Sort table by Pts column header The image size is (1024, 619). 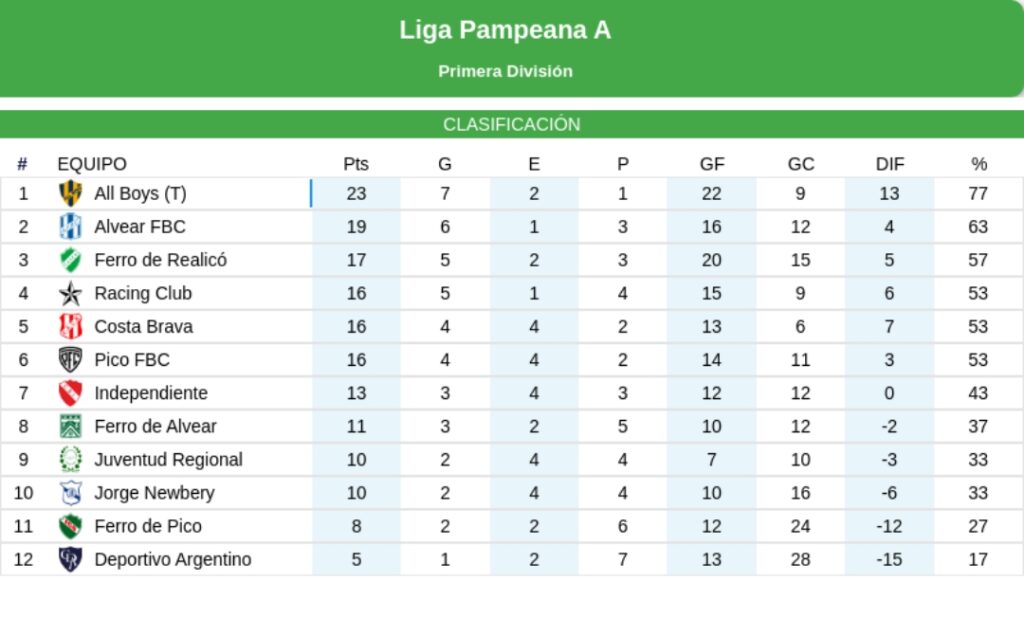coord(356,164)
